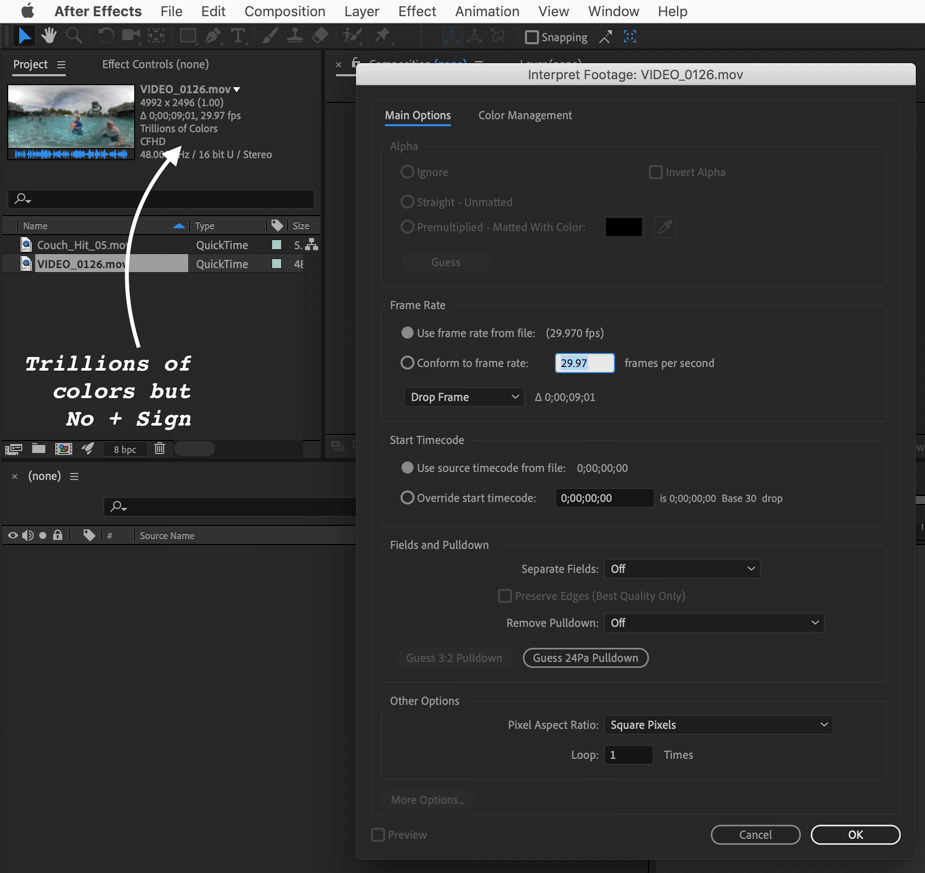This screenshot has width=925, height=873.
Task: Choose the Ignore alpha radio button
Action: 407,172
